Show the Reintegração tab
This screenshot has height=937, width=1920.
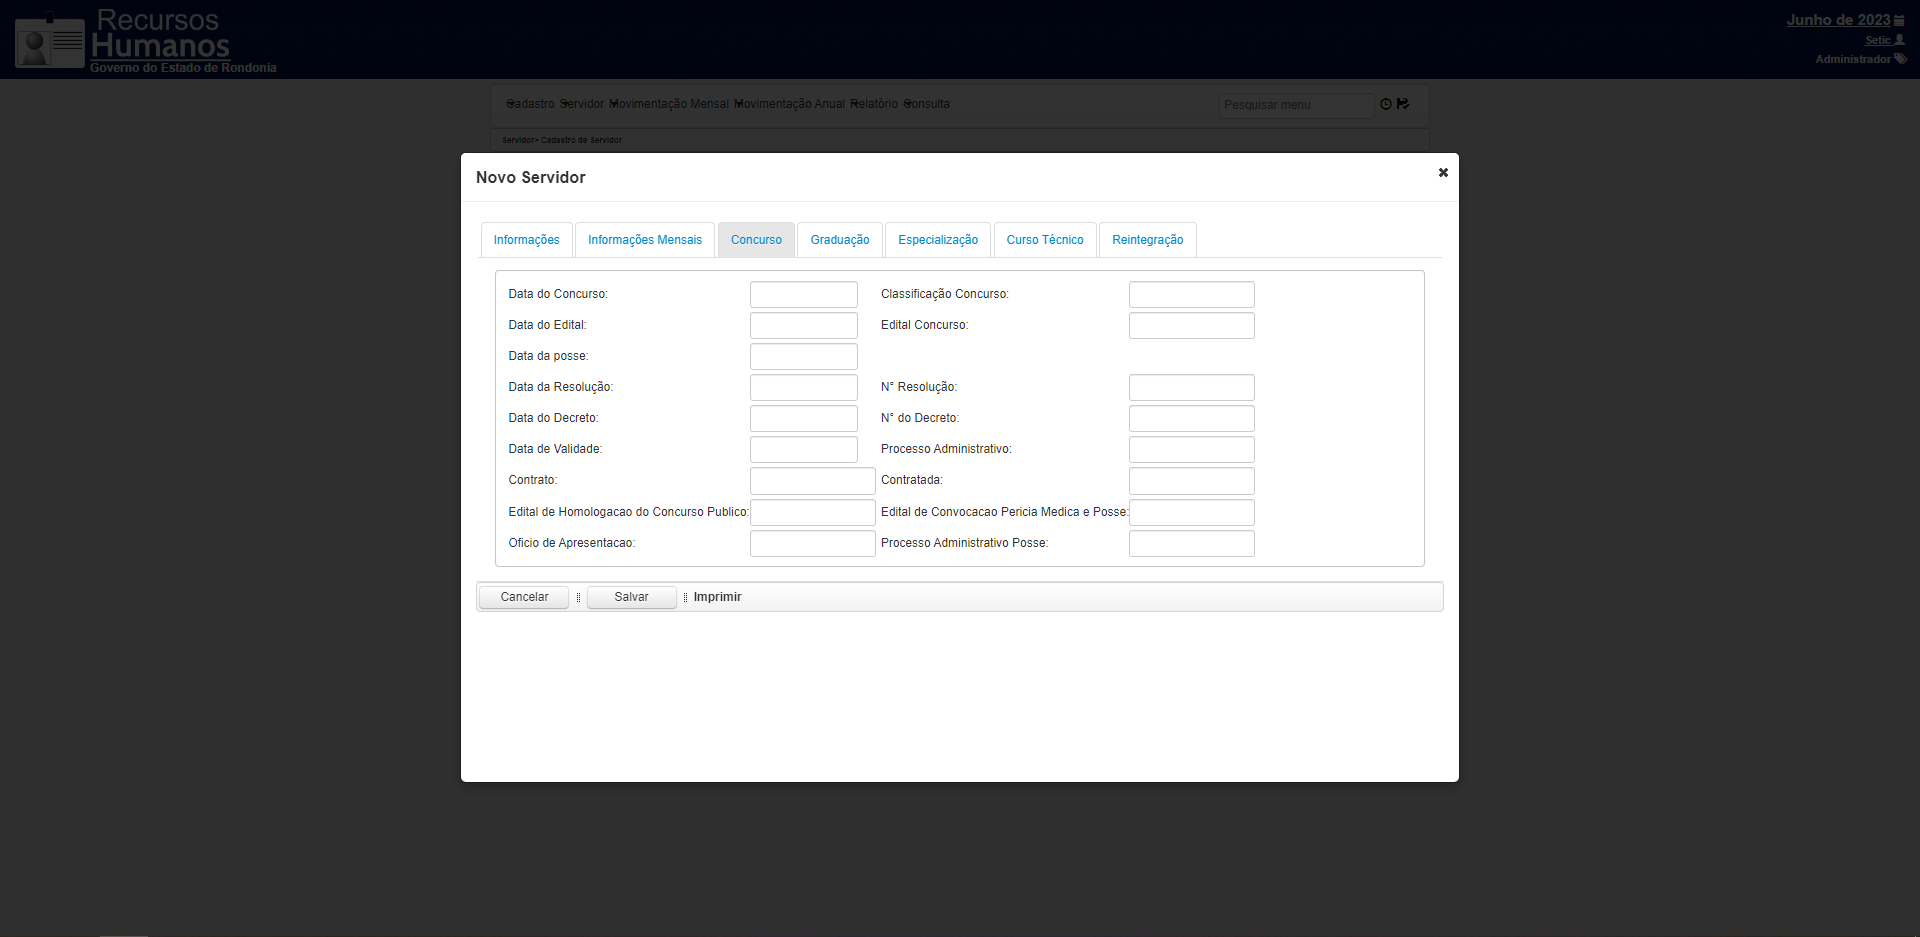(x=1148, y=240)
